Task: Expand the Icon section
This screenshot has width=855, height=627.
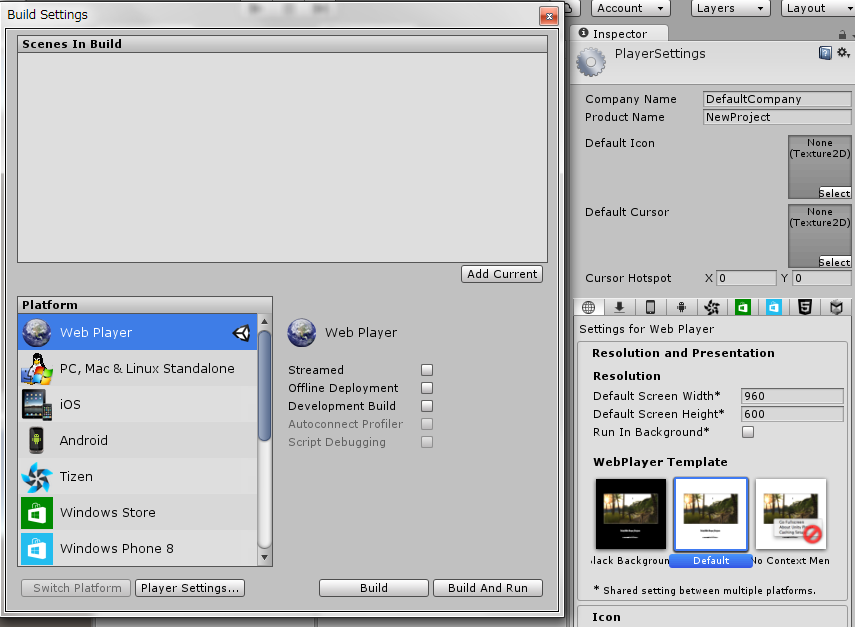Action: 606,617
